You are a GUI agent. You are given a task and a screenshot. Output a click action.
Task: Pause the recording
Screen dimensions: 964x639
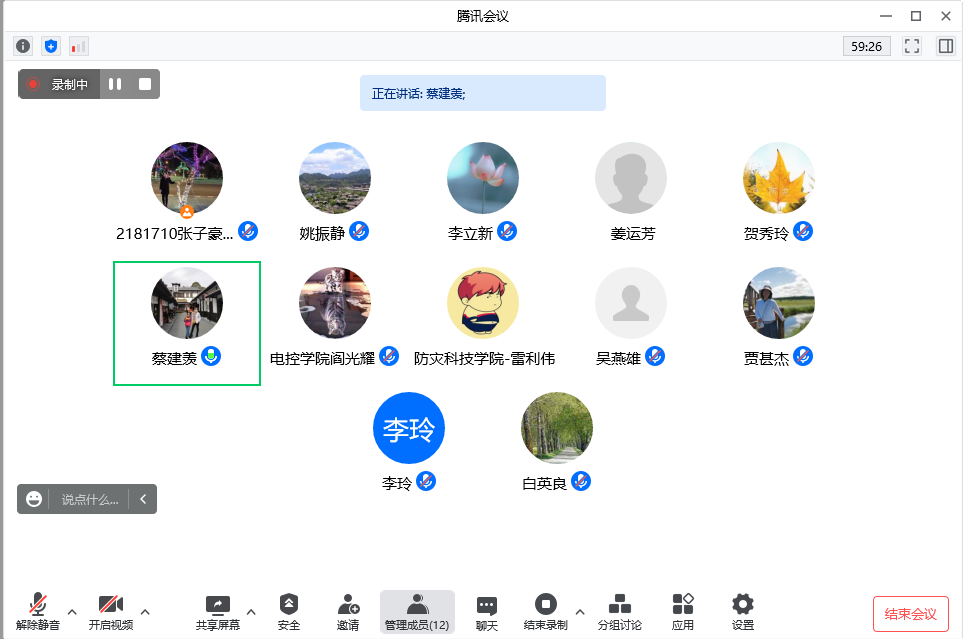tap(115, 85)
